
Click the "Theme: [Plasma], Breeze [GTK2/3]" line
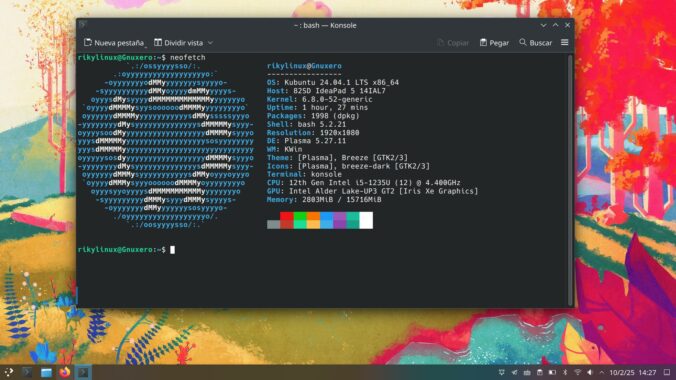337,158
